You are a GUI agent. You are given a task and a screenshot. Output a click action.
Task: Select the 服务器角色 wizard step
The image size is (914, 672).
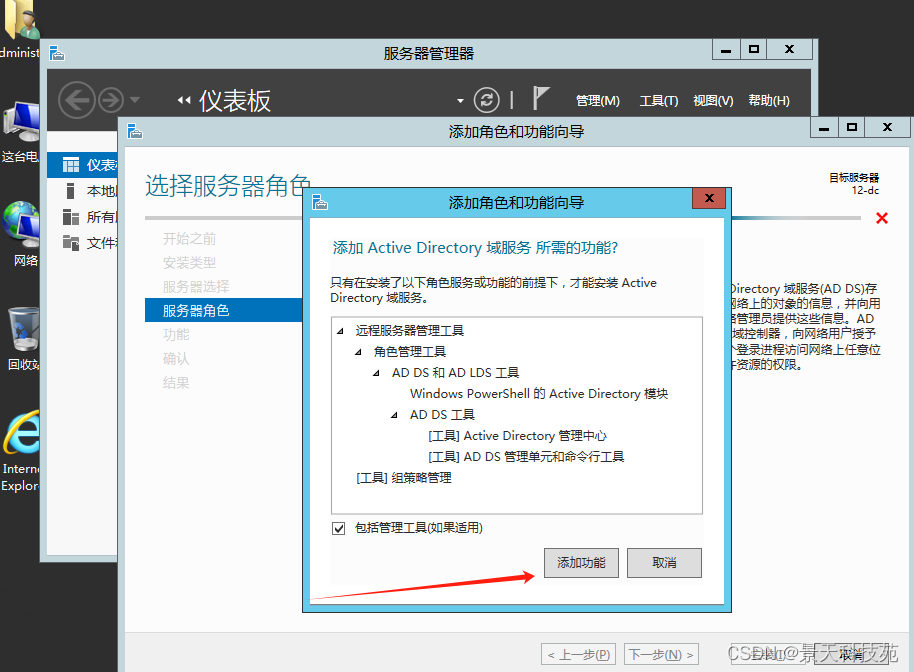point(223,311)
